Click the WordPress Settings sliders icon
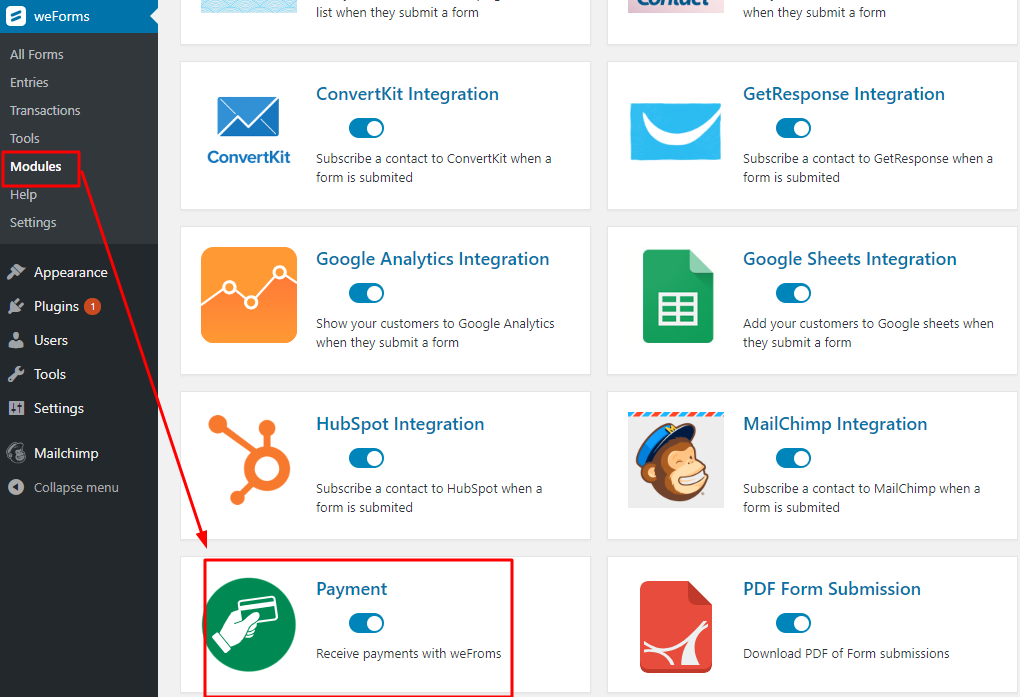 (16, 408)
